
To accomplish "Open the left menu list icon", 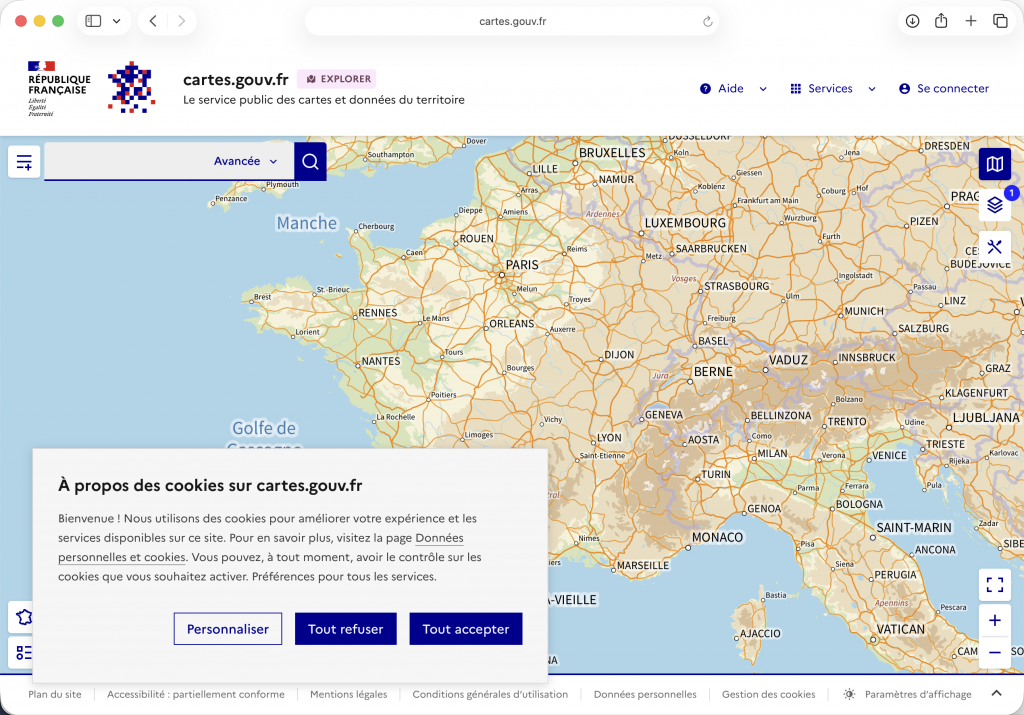I will [x=24, y=161].
